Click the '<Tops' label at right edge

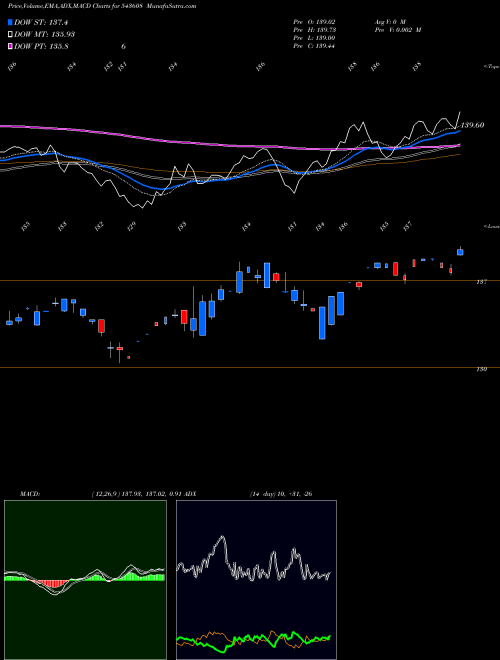tap(491, 67)
